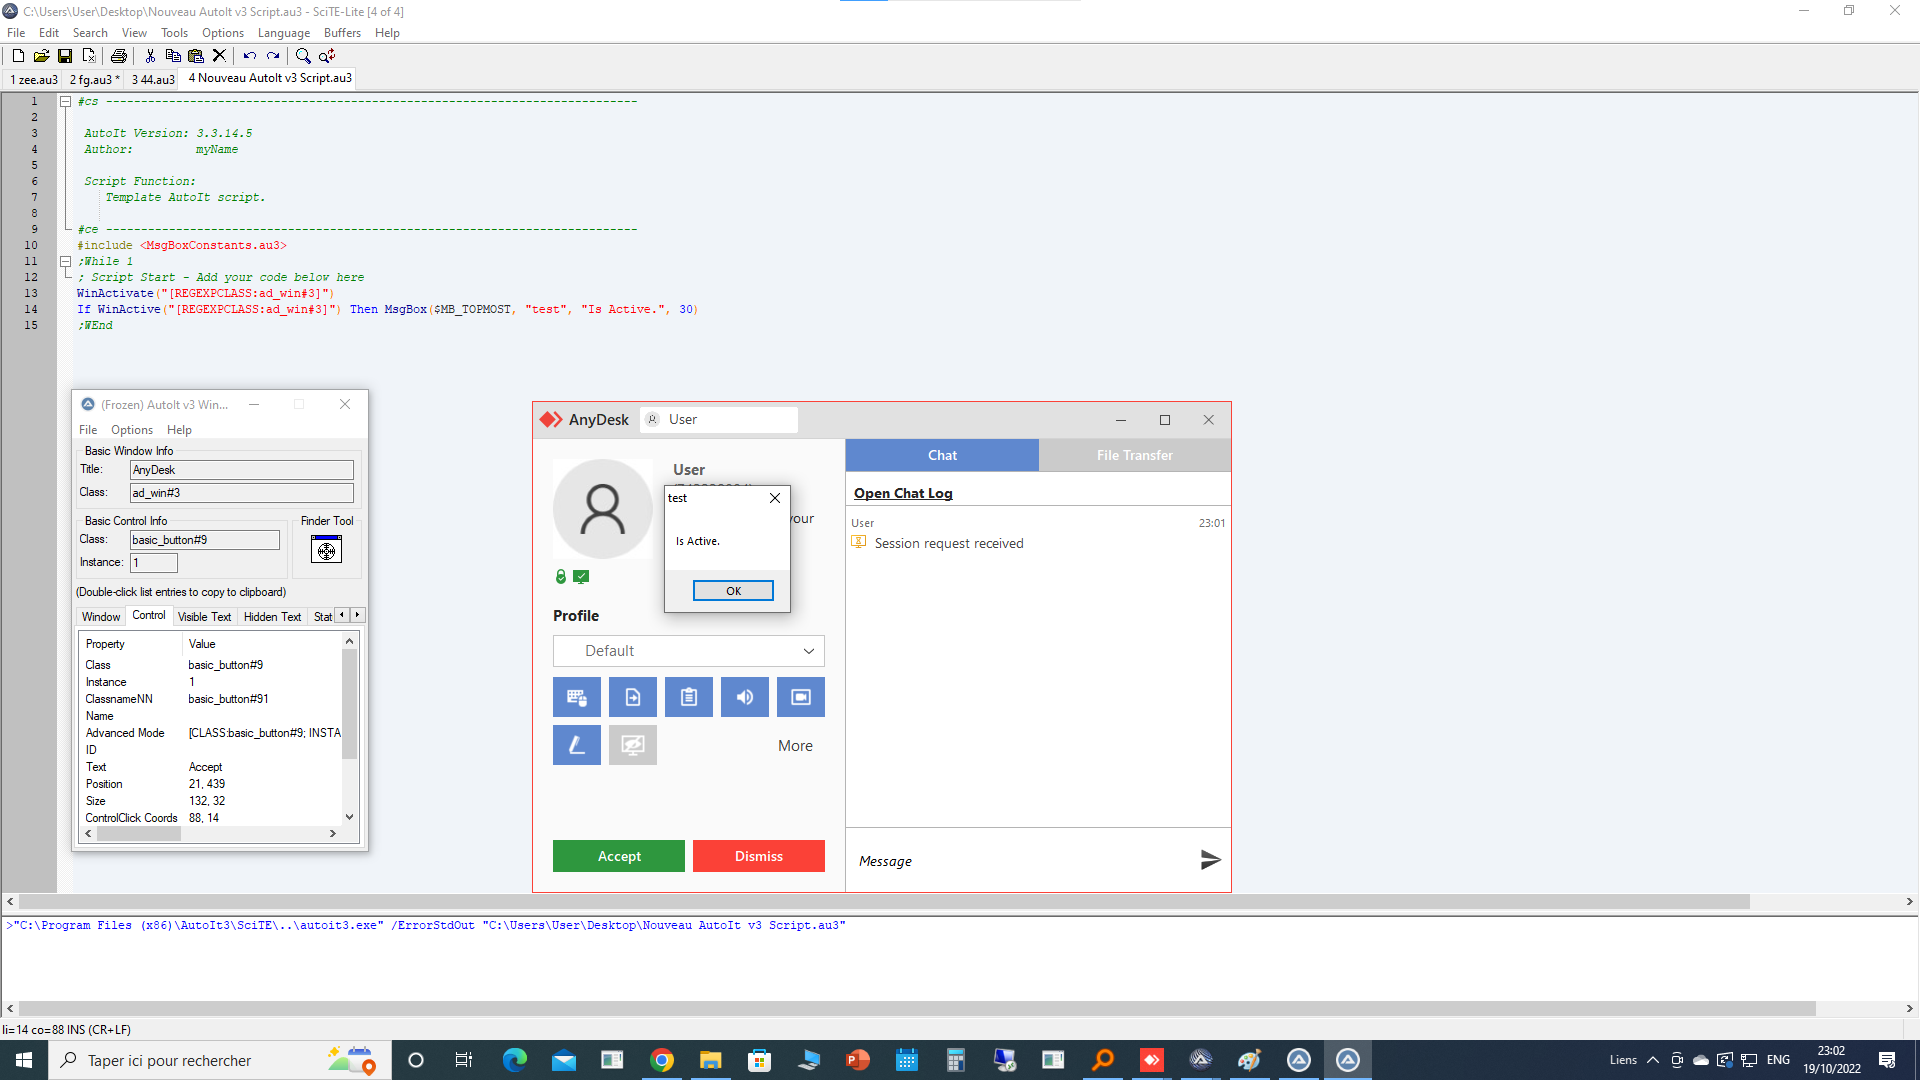Screen dimensions: 1920x1080
Task: Close the current file using the toolbar icon
Action: (x=89, y=56)
